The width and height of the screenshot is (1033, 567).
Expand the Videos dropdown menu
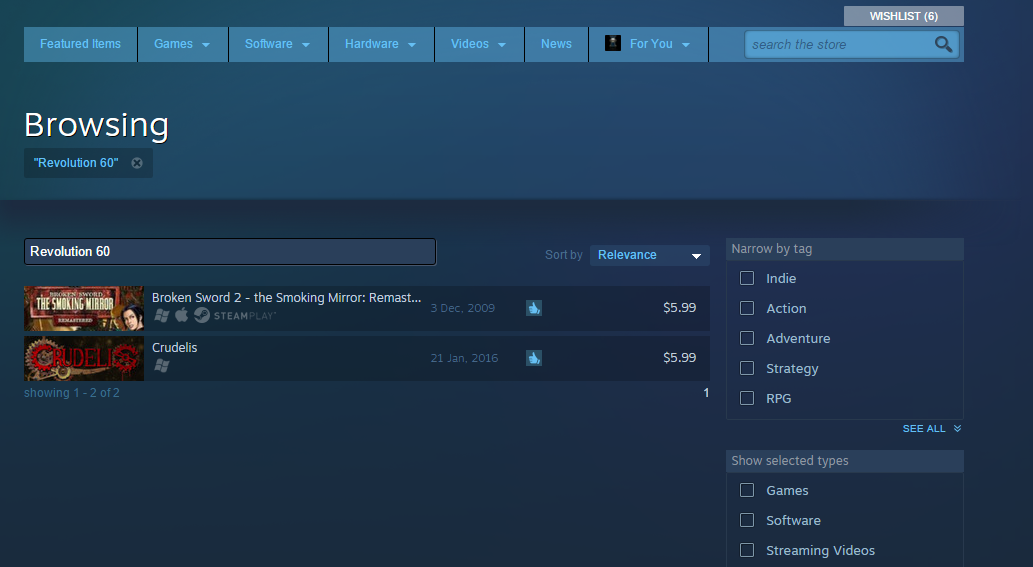tap(479, 44)
